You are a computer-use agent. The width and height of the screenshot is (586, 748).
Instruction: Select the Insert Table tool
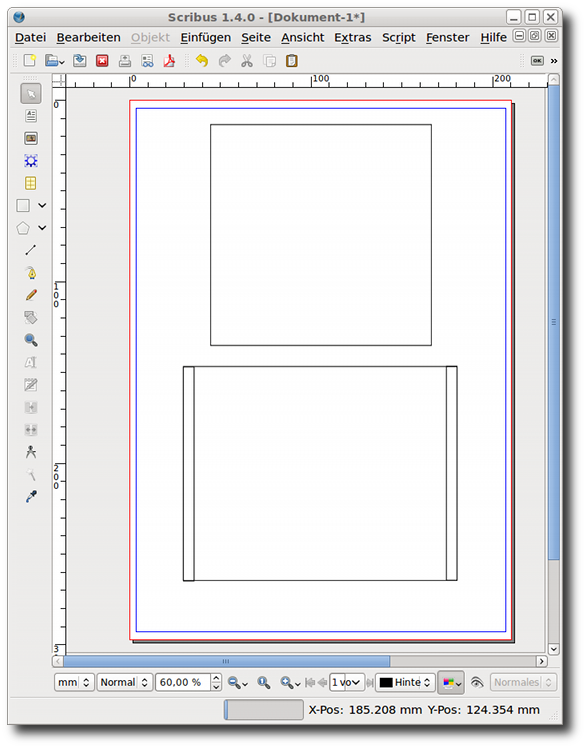tap(31, 183)
